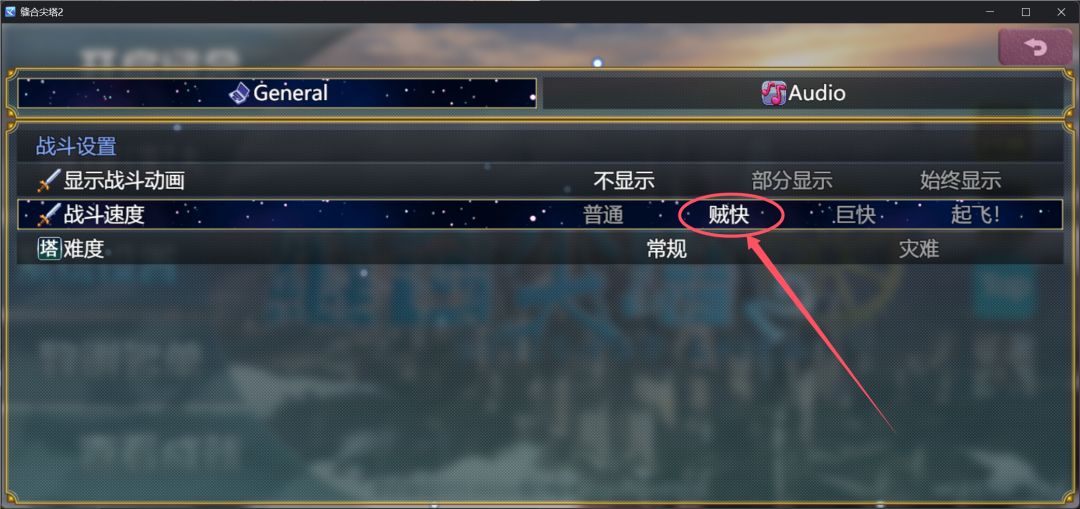Click the 显示战斗动画 setting row label
Viewport: 1080px width, 509px height.
point(124,181)
